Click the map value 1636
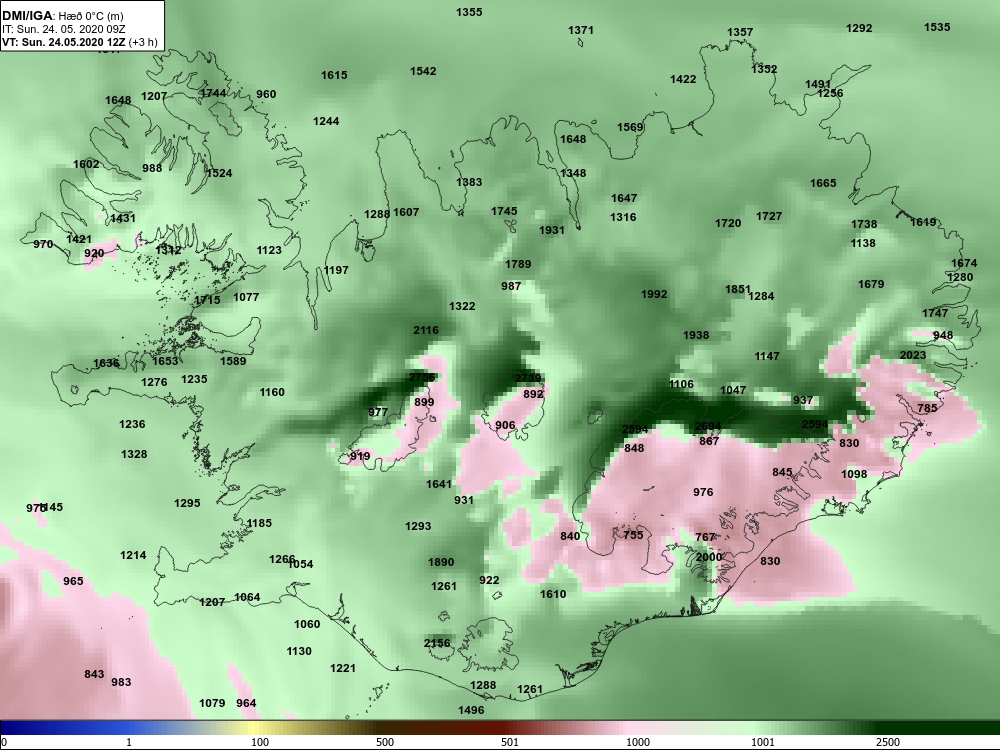The height and width of the screenshot is (750, 1000). tap(107, 363)
